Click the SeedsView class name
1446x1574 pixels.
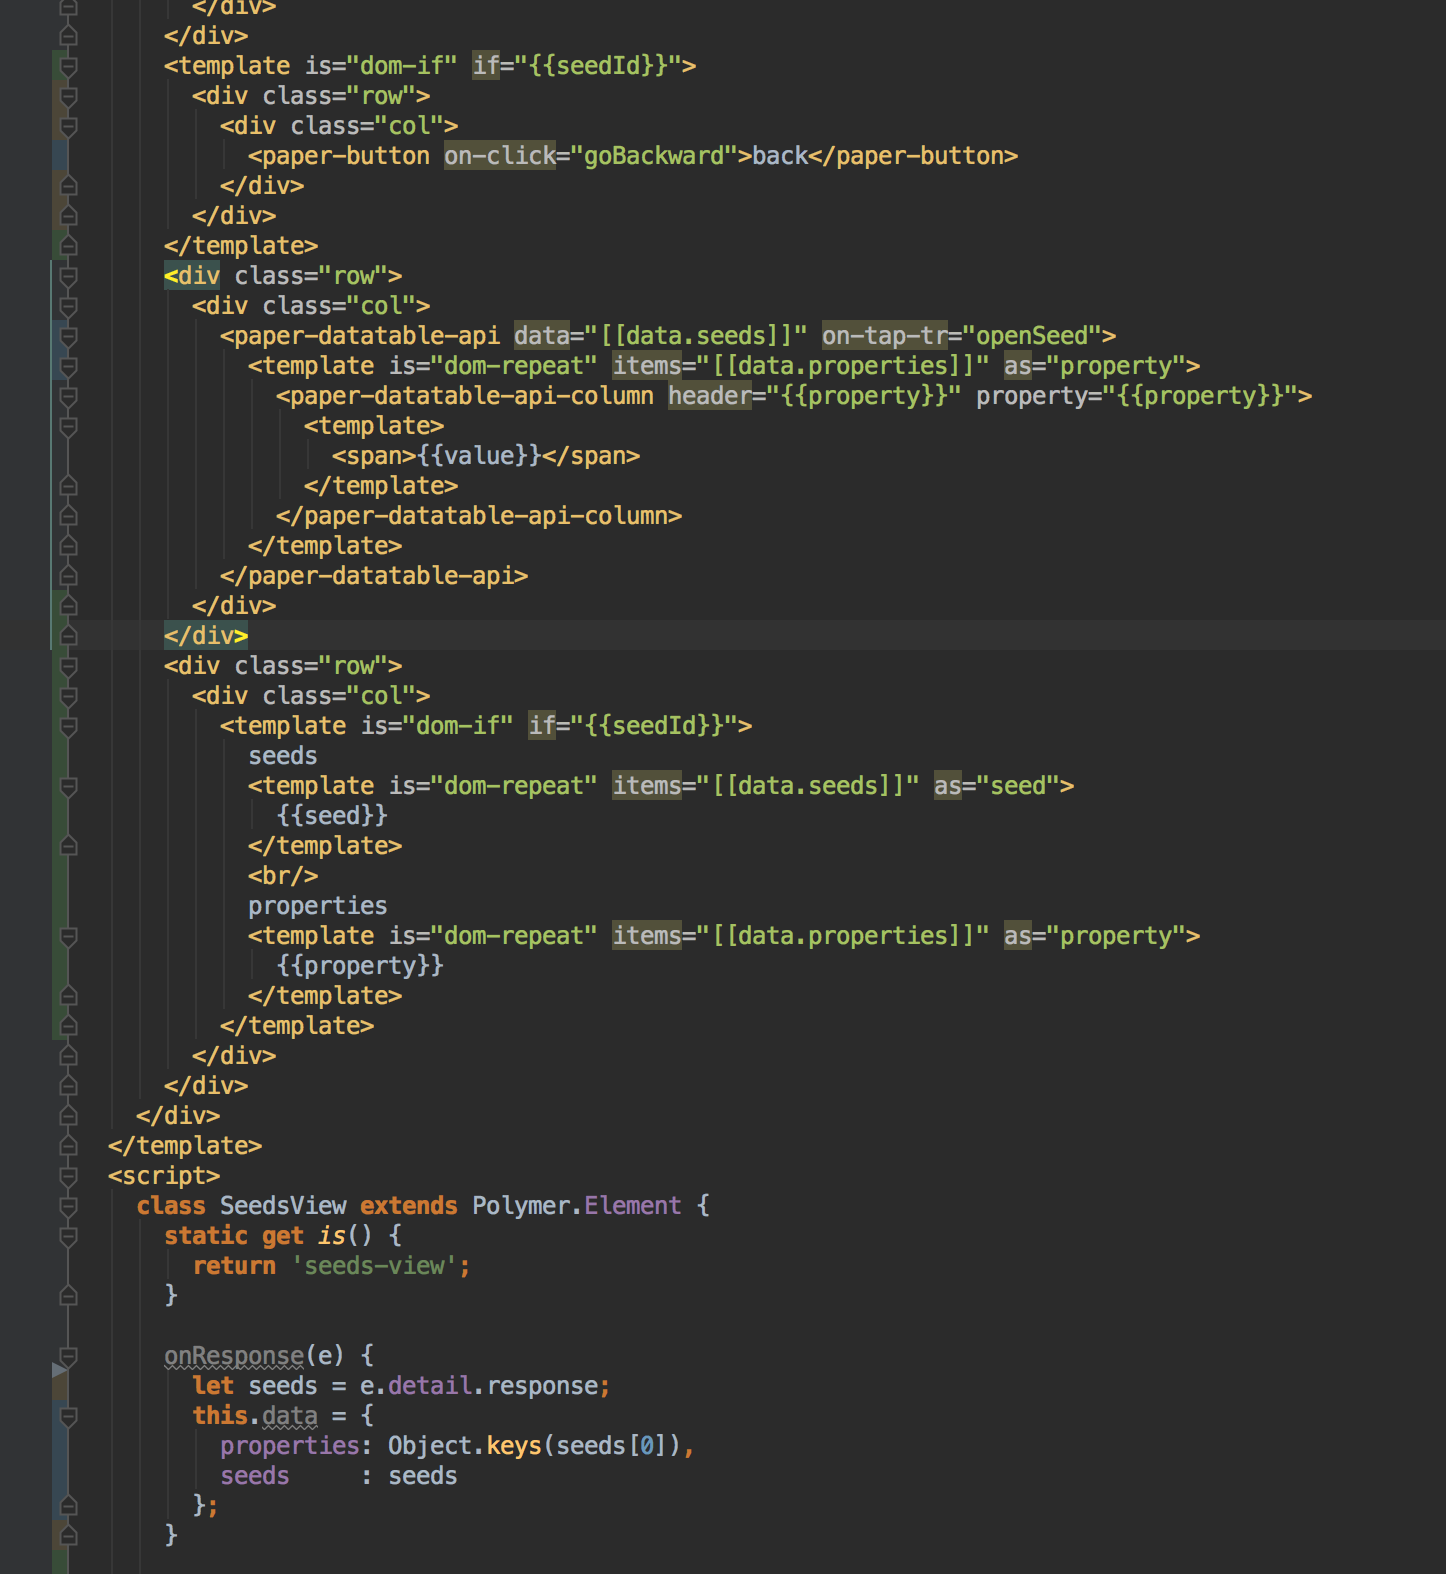pyautogui.click(x=283, y=1206)
